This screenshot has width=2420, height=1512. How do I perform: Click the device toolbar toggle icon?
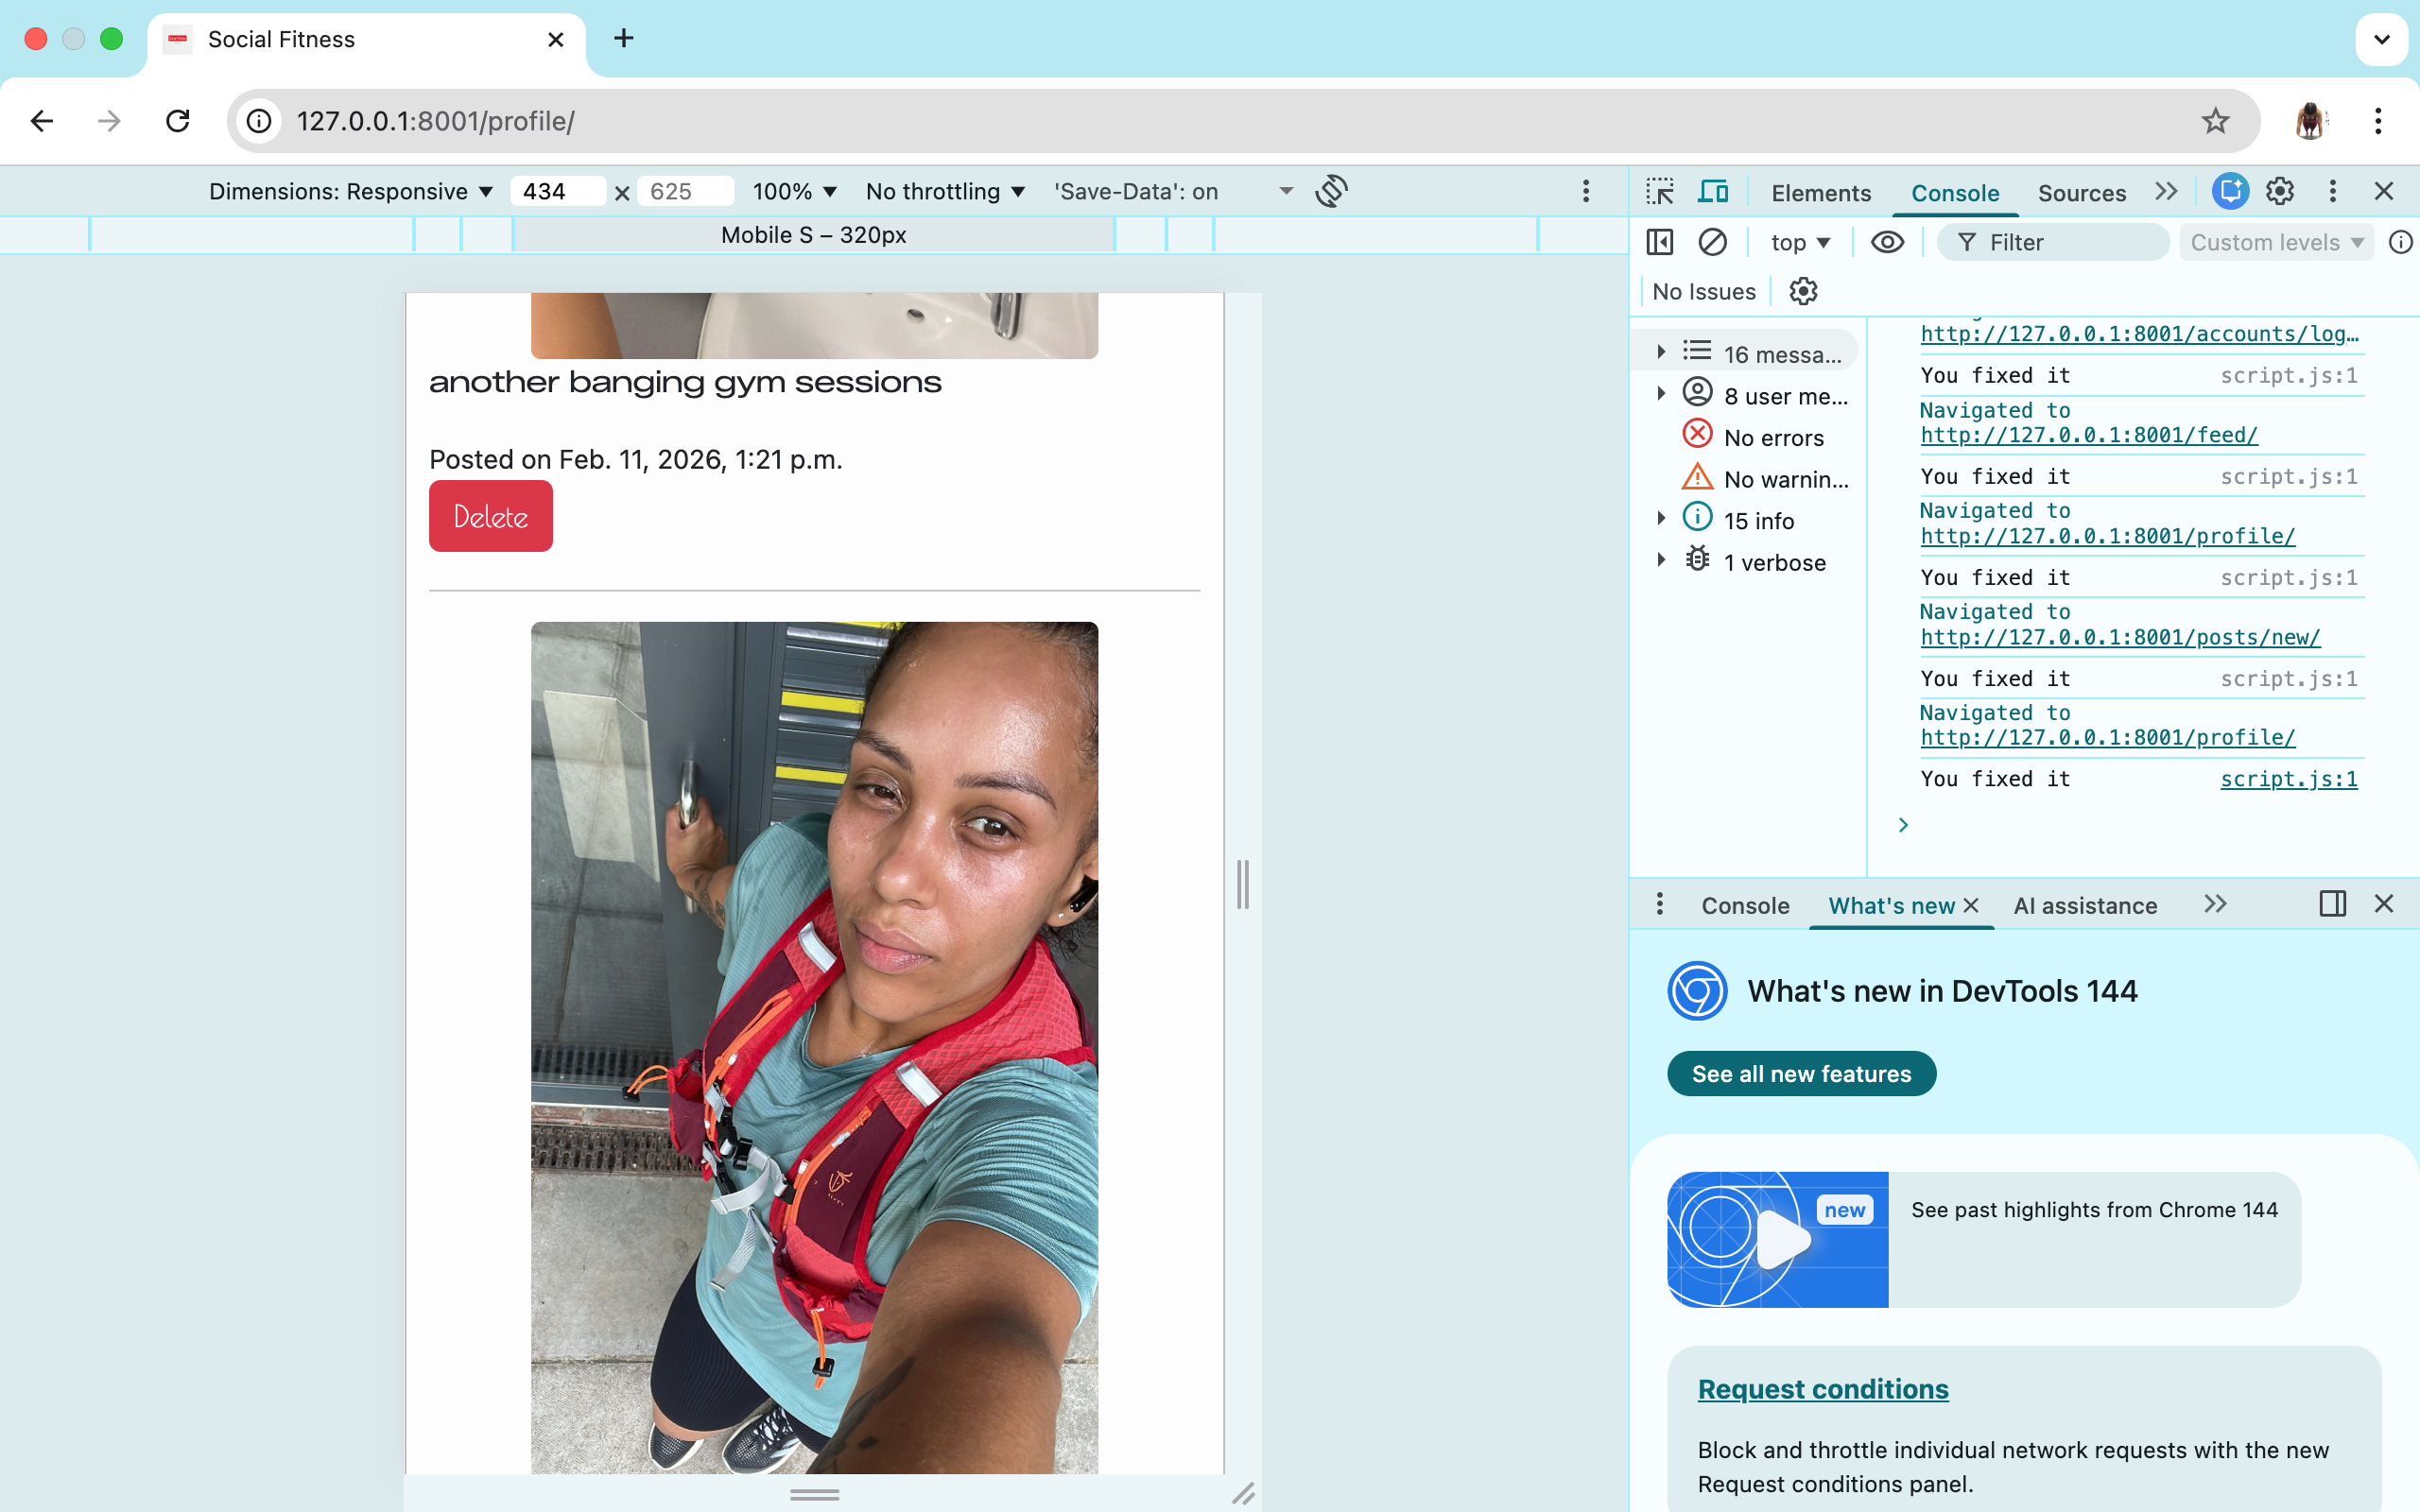[x=1712, y=191]
